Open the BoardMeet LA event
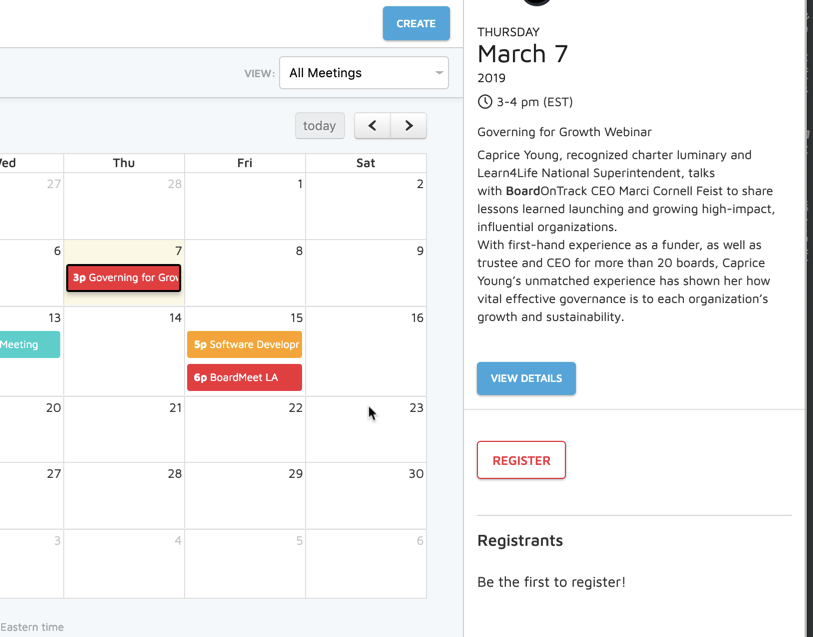 (244, 378)
